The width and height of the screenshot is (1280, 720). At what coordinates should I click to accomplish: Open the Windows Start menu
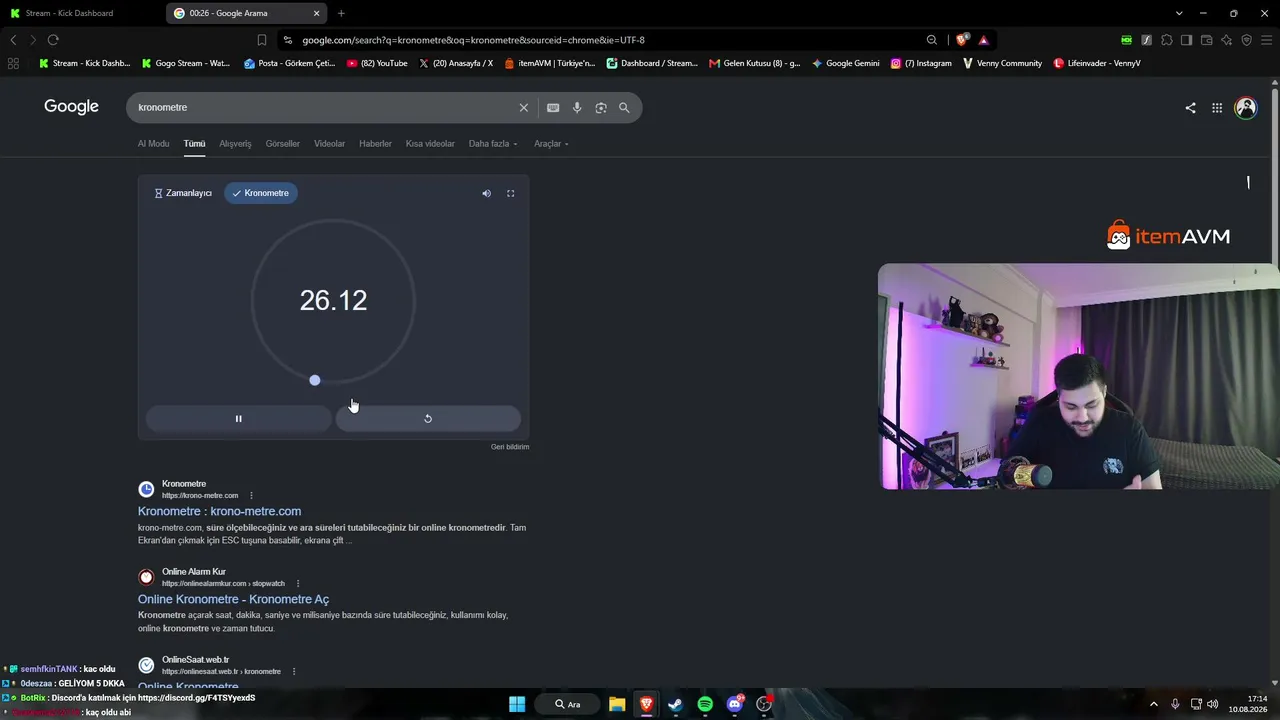[517, 704]
